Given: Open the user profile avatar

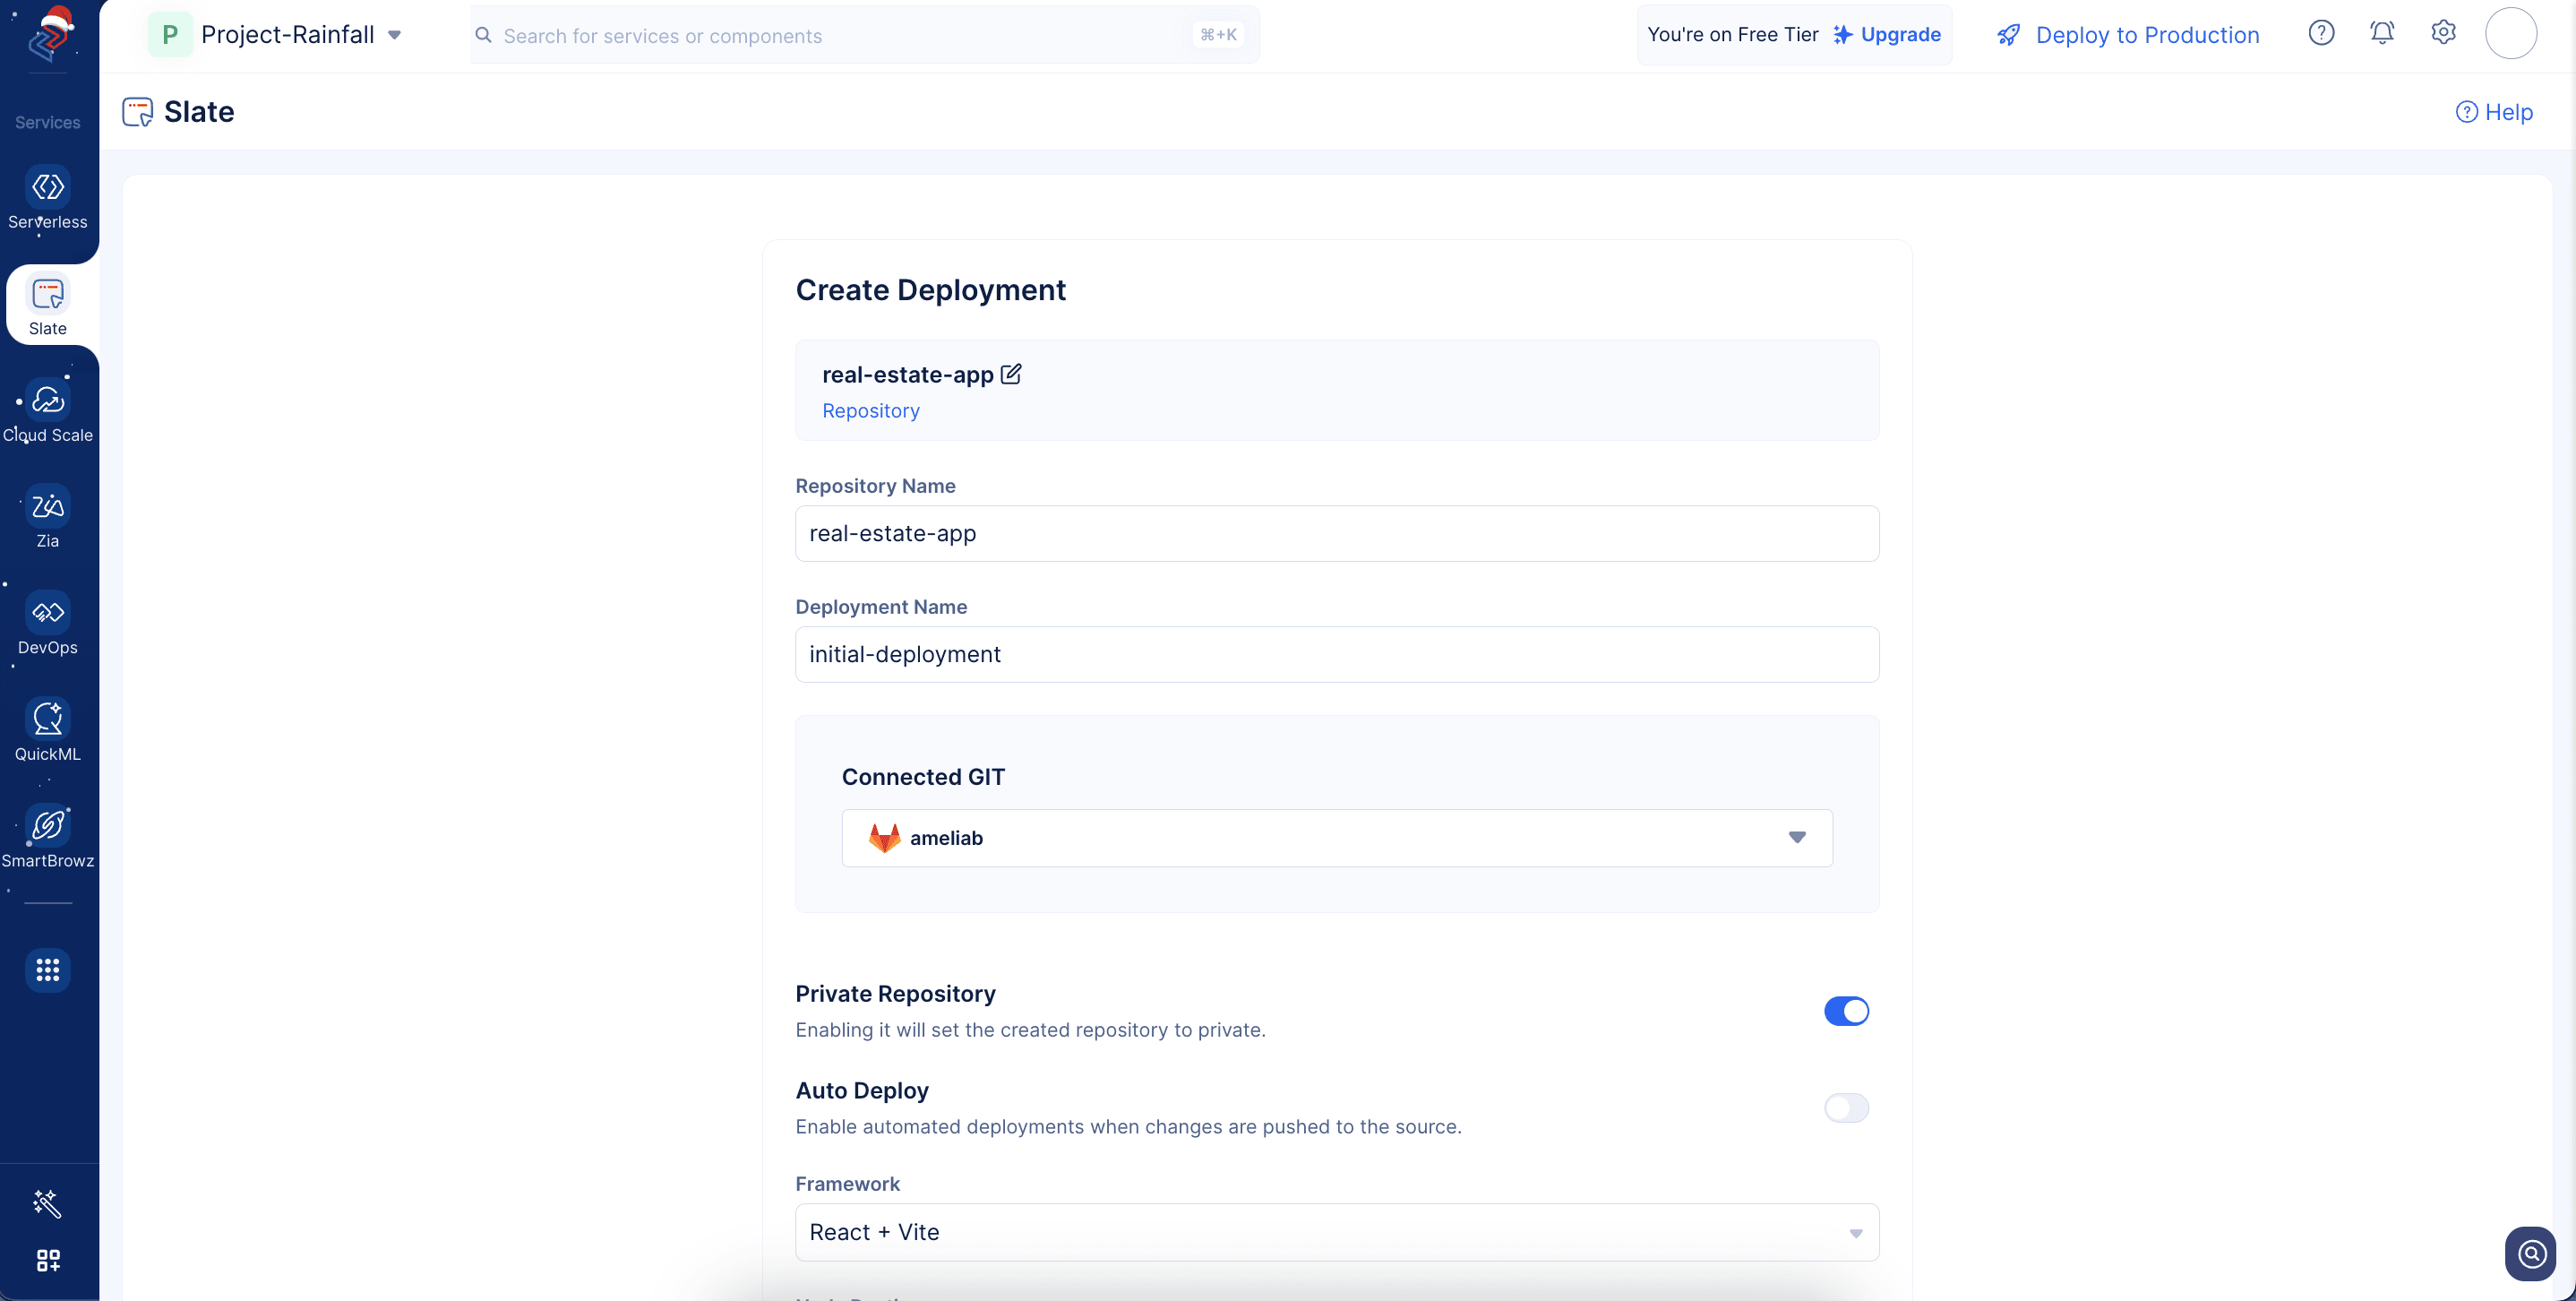Looking at the screenshot, I should pos(2510,33).
